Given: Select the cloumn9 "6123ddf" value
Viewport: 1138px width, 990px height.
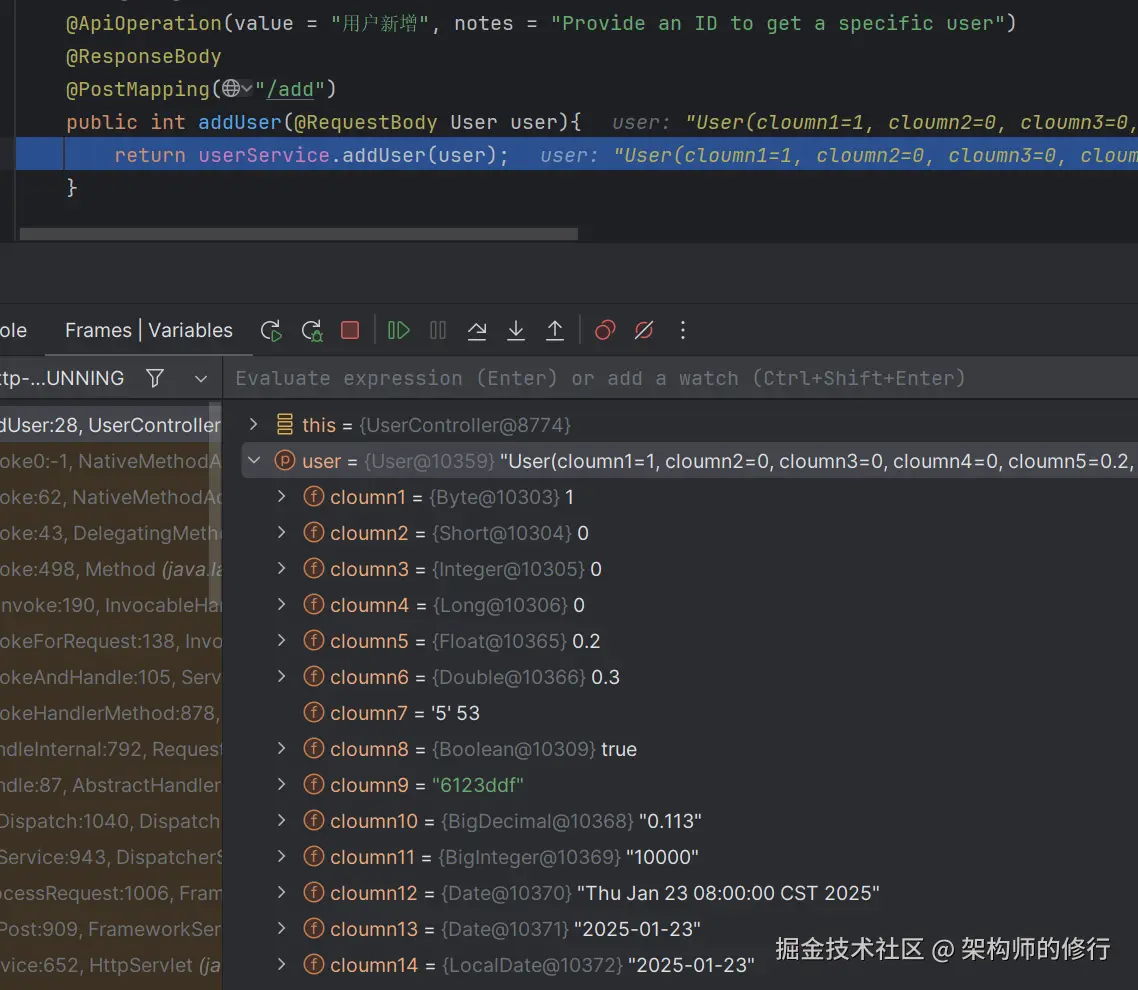Looking at the screenshot, I should click(478, 785).
